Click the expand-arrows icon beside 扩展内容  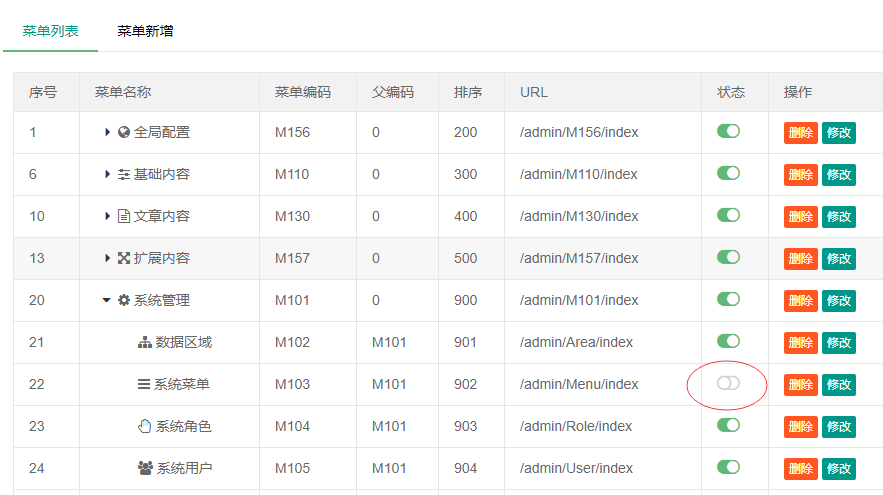124,258
